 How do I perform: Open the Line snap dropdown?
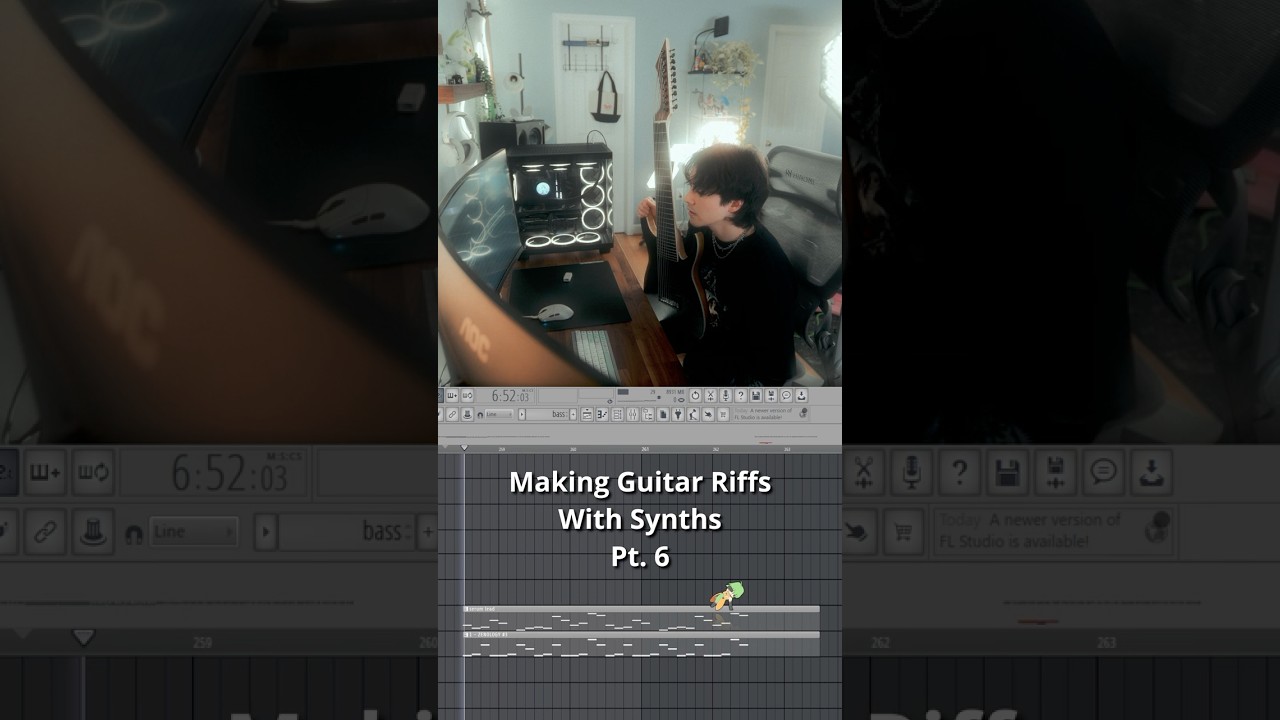click(499, 415)
